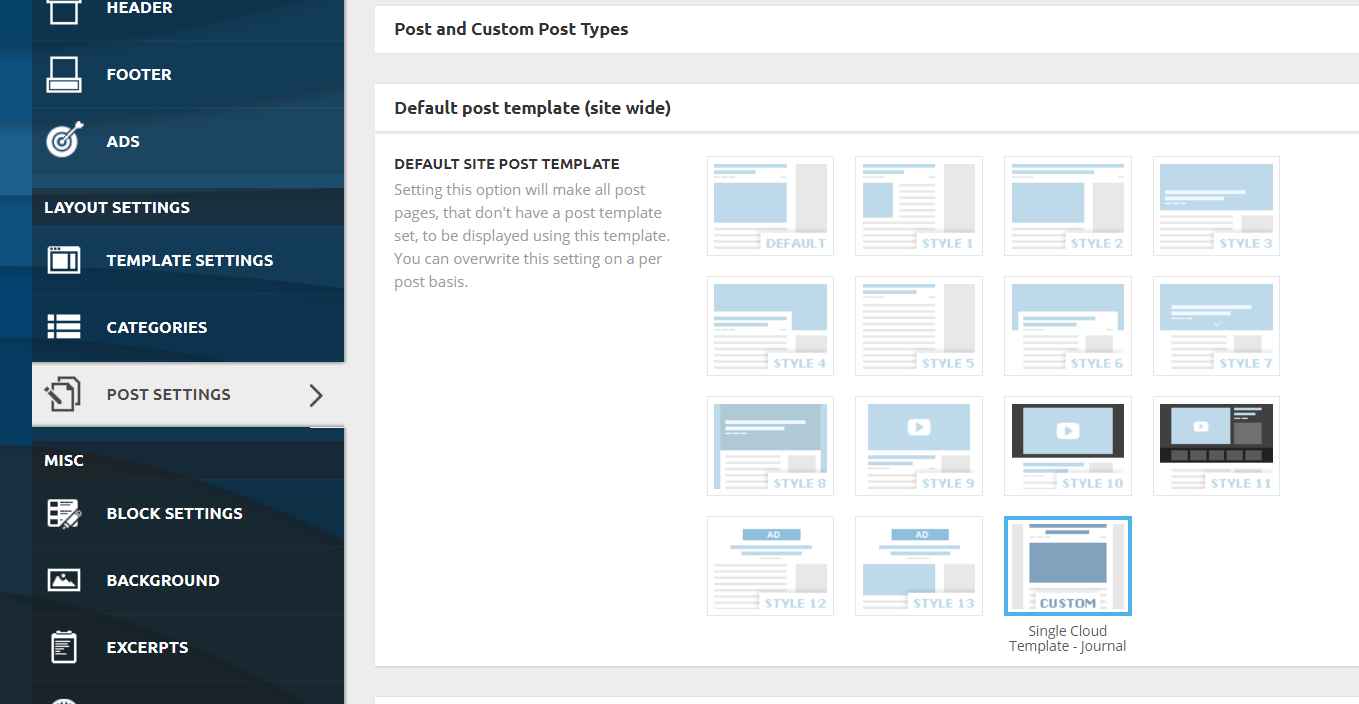Click the Background image icon
This screenshot has width=1359, height=704.
(64, 580)
